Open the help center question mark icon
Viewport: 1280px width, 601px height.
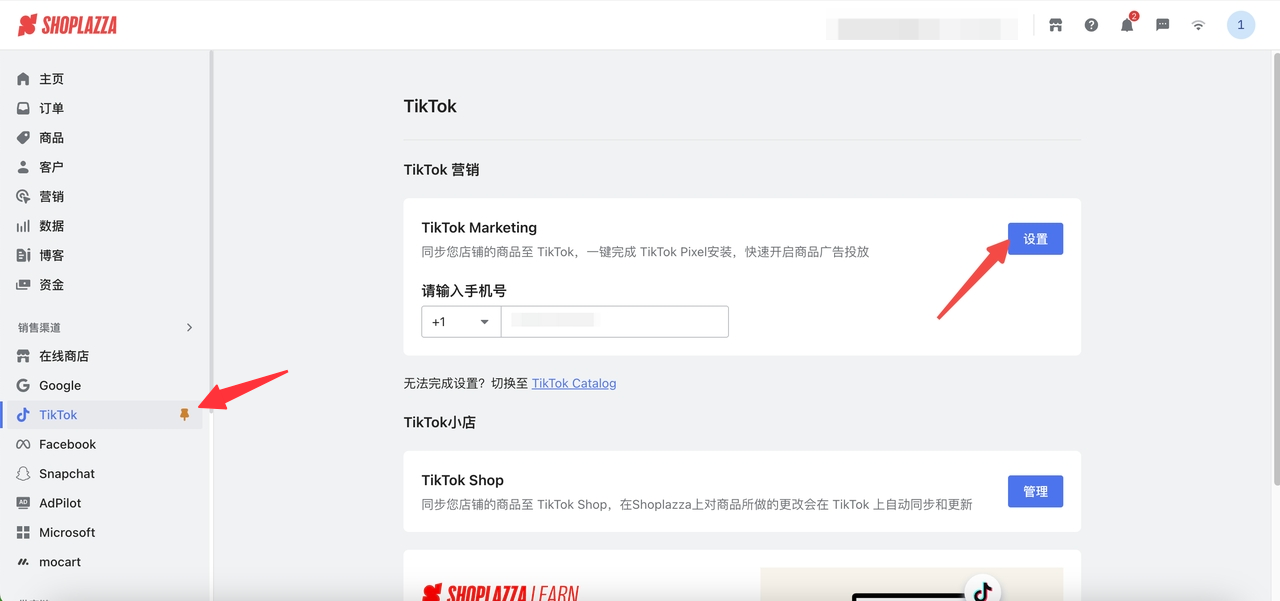pos(1091,25)
